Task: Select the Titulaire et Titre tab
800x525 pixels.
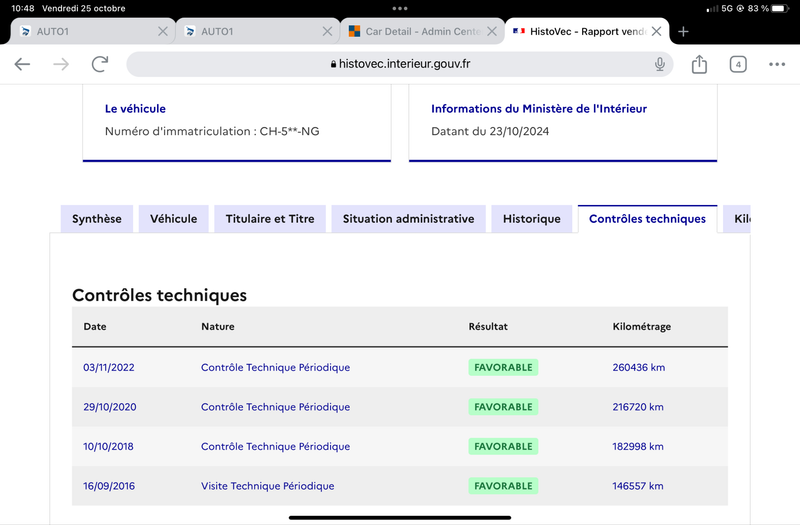Action: pyautogui.click(x=270, y=219)
